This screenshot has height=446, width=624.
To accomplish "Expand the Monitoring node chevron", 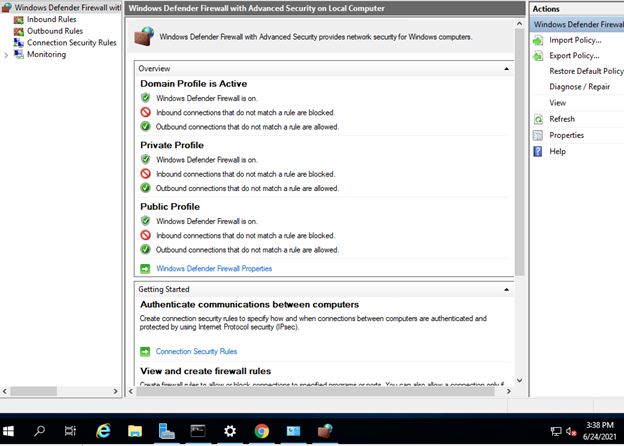I will coord(6,55).
